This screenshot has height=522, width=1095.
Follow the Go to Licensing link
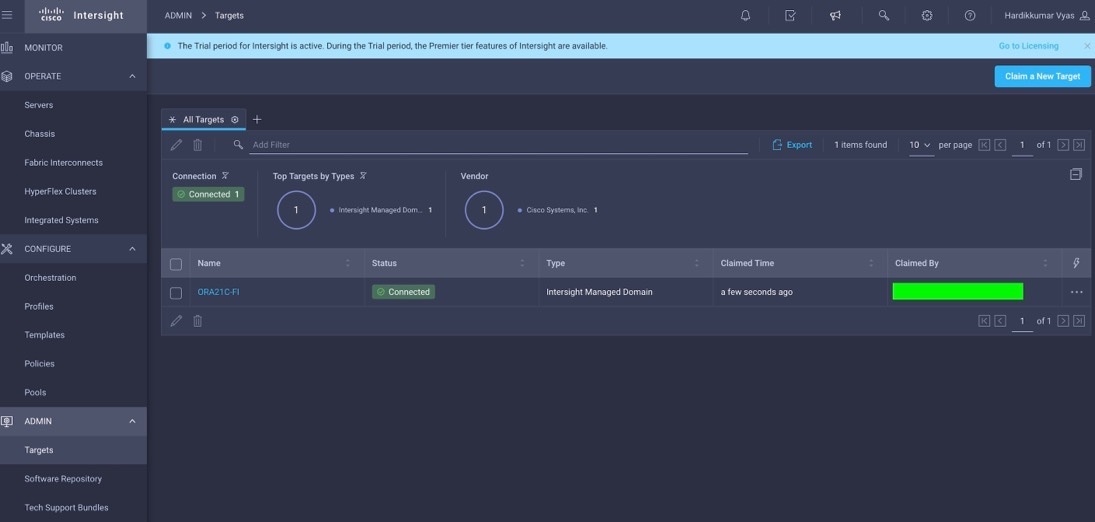(x=1028, y=46)
